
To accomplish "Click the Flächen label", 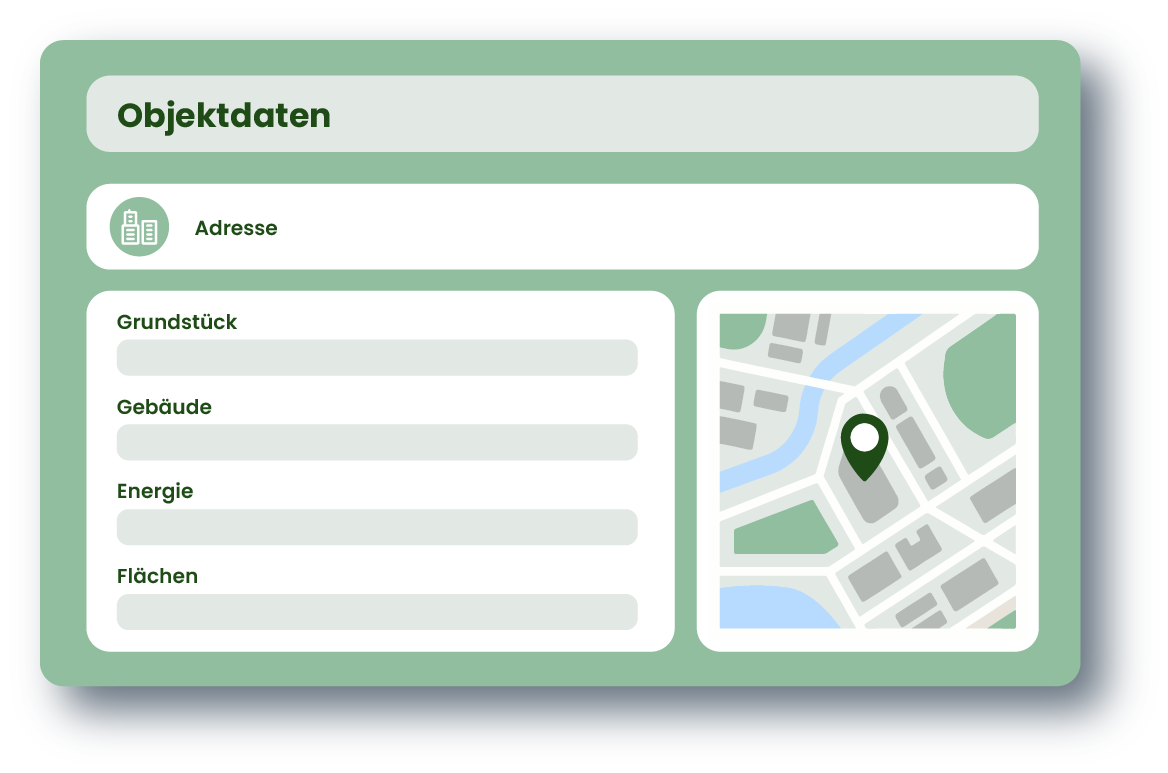I will [157, 576].
